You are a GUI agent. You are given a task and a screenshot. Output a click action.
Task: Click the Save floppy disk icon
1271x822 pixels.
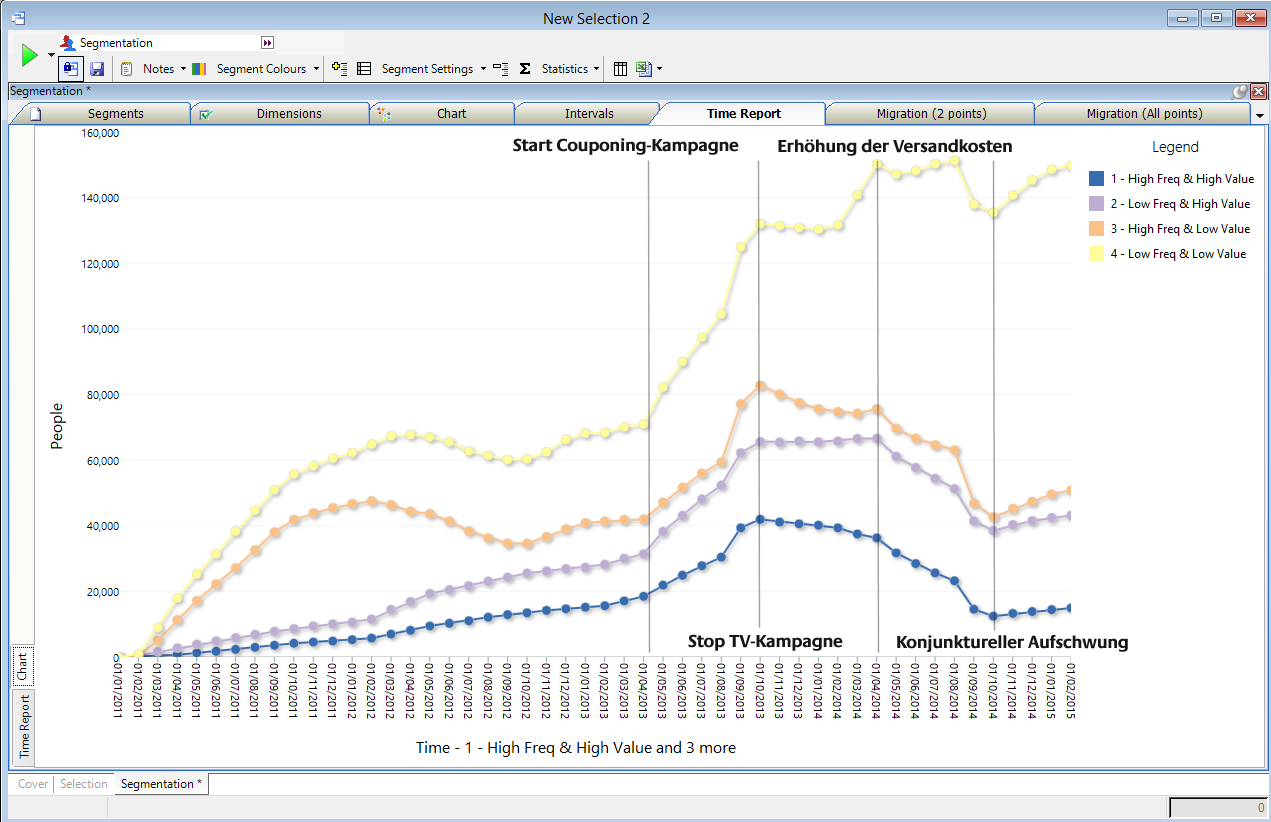click(97, 69)
